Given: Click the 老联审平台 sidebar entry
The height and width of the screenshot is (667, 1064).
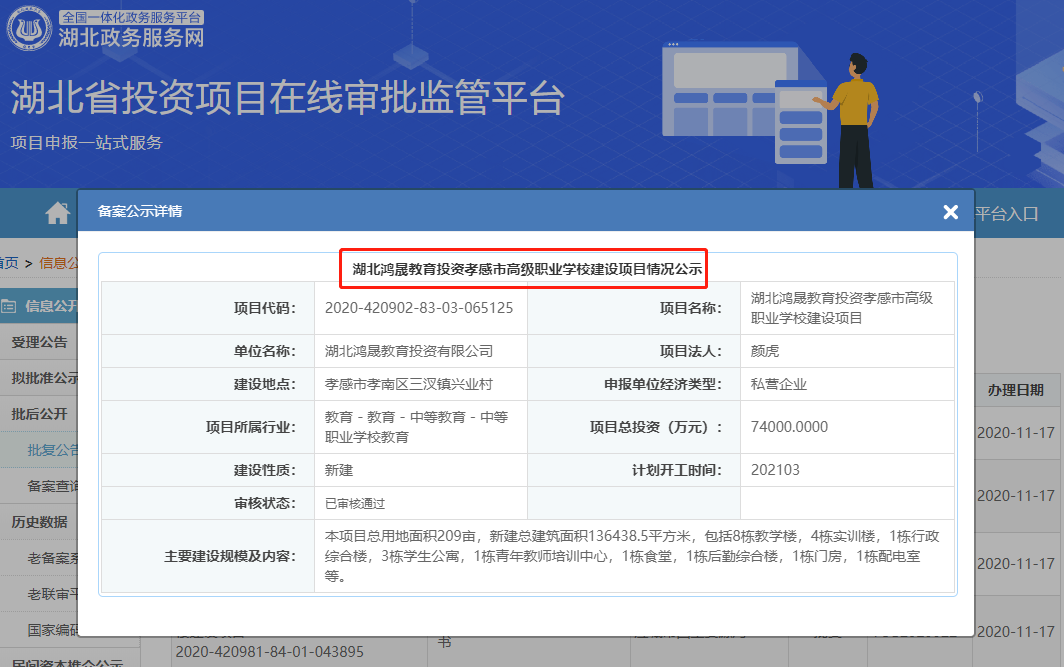Looking at the screenshot, I should pos(52,594).
